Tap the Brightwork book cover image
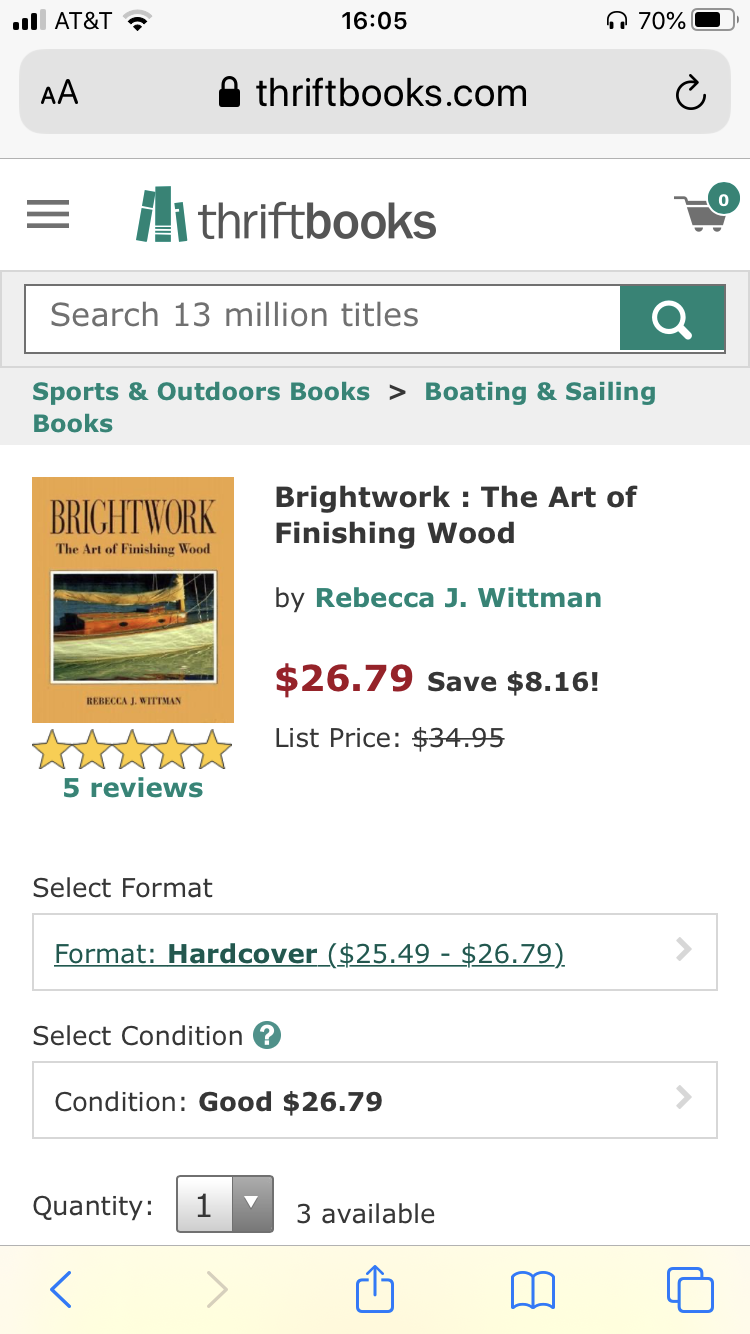This screenshot has height=1334, width=750. tap(133, 600)
